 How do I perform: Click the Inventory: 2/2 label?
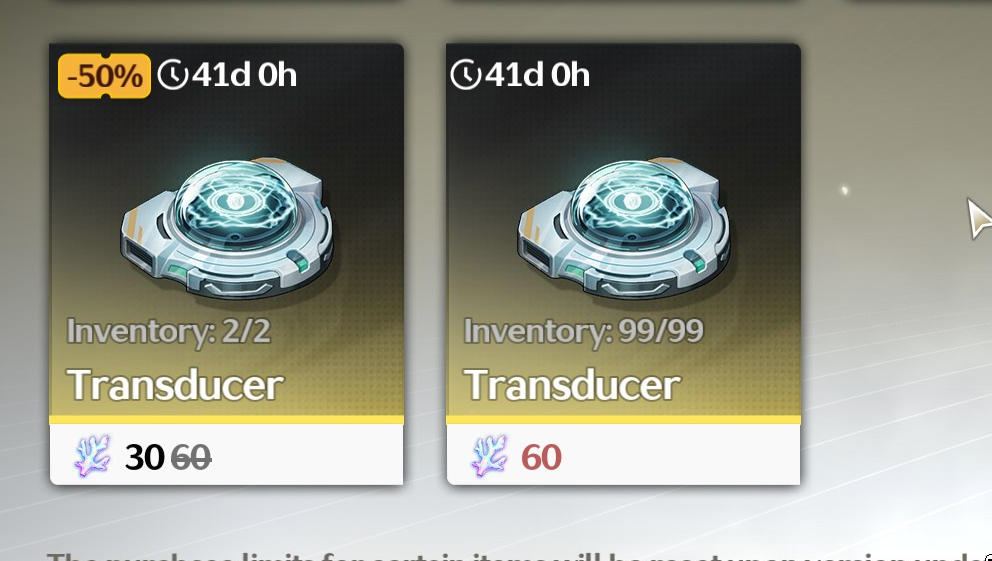[x=169, y=331]
